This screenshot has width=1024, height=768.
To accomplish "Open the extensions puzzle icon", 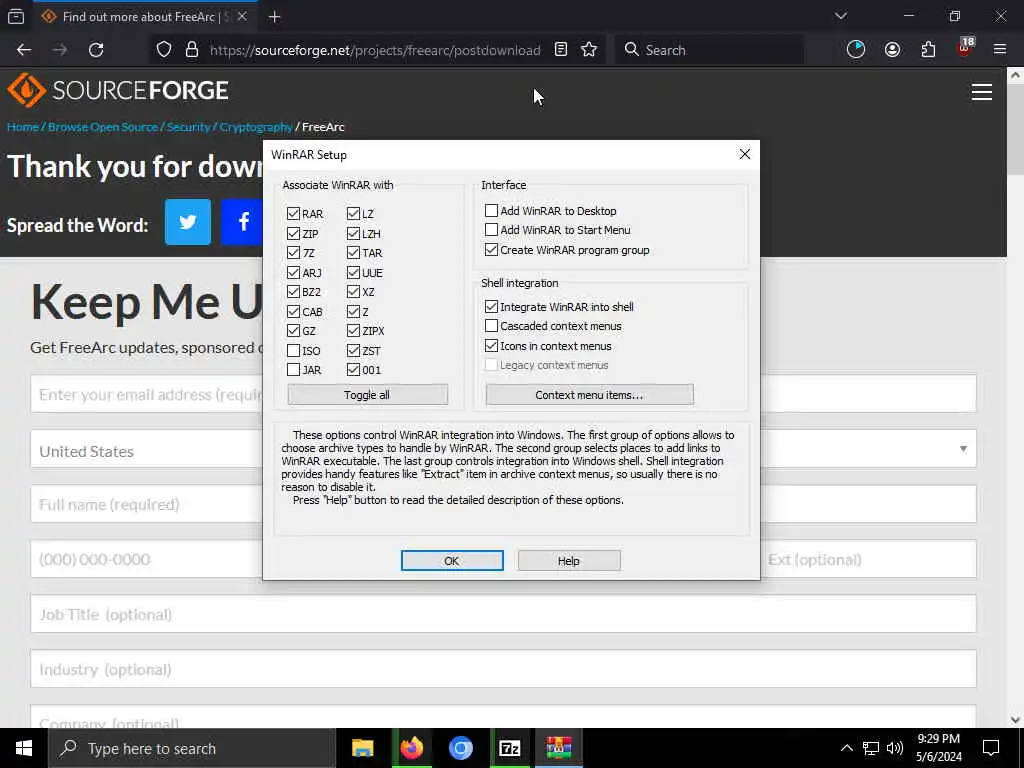I will tap(928, 50).
